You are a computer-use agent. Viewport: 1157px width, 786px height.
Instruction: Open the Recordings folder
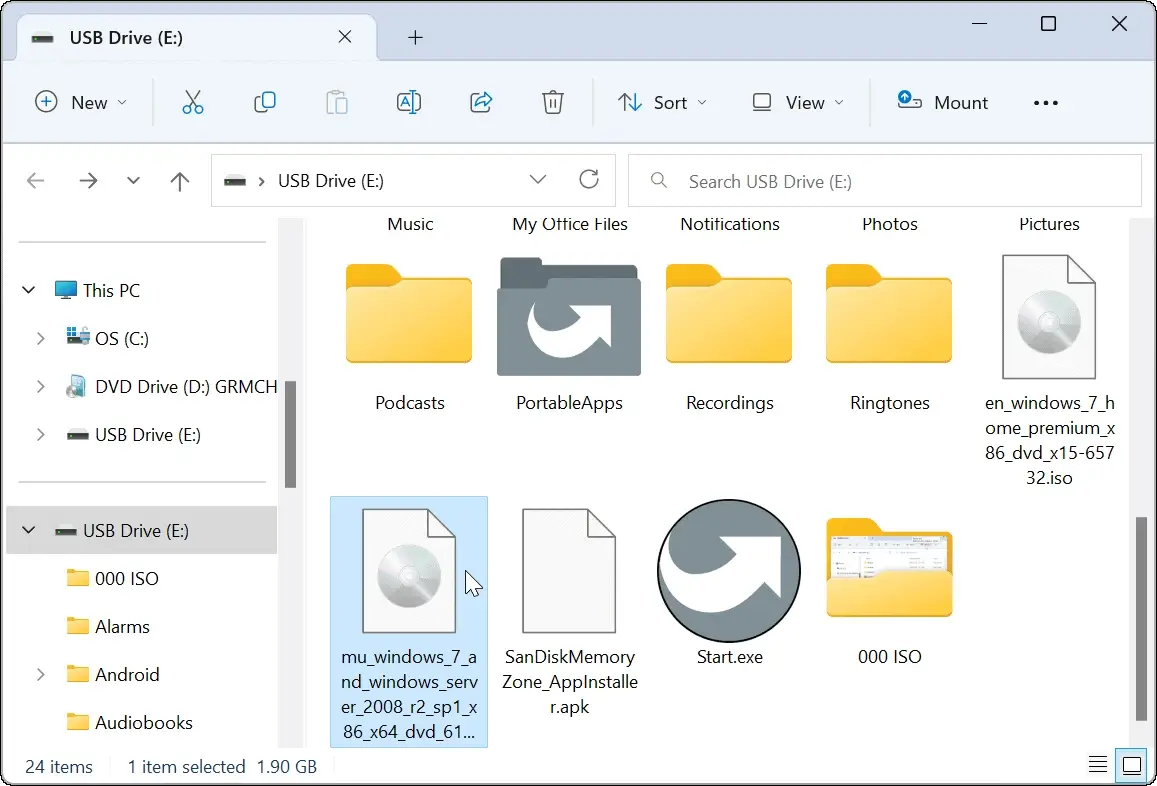[729, 315]
